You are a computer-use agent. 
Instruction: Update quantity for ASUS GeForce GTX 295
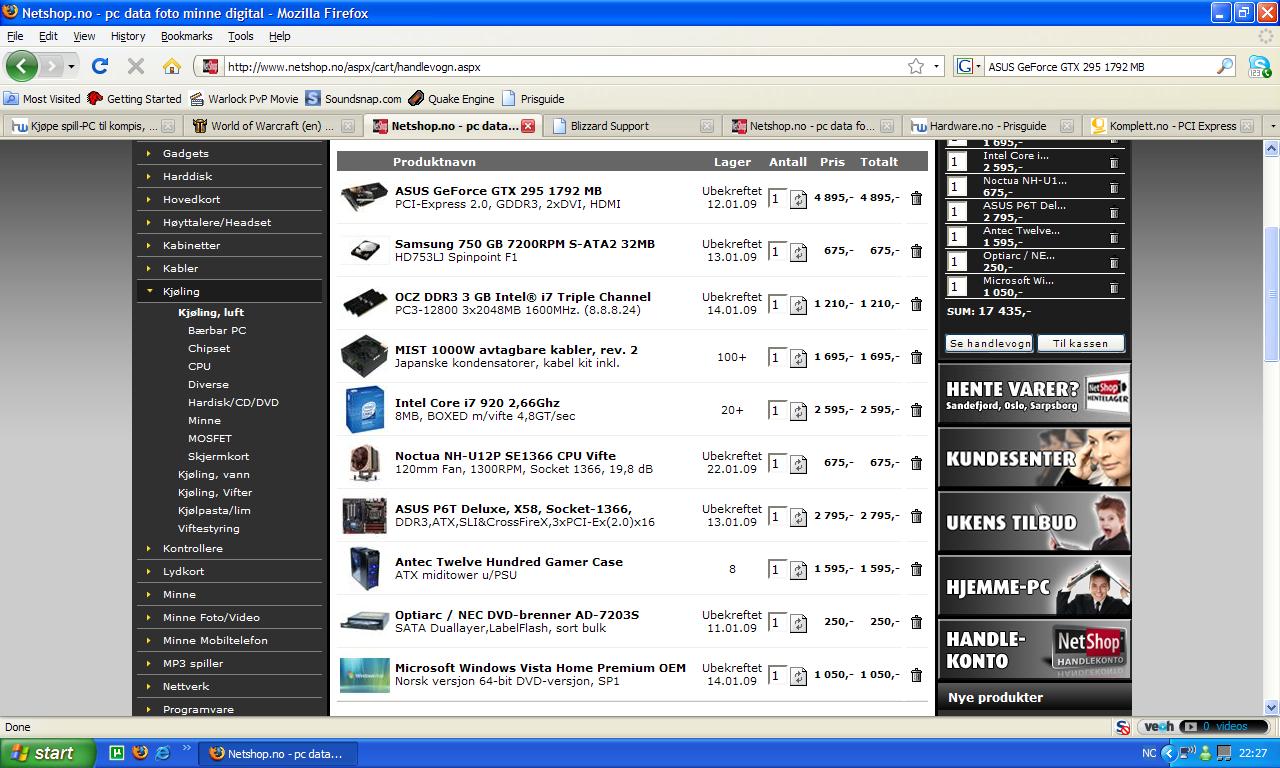[798, 199]
